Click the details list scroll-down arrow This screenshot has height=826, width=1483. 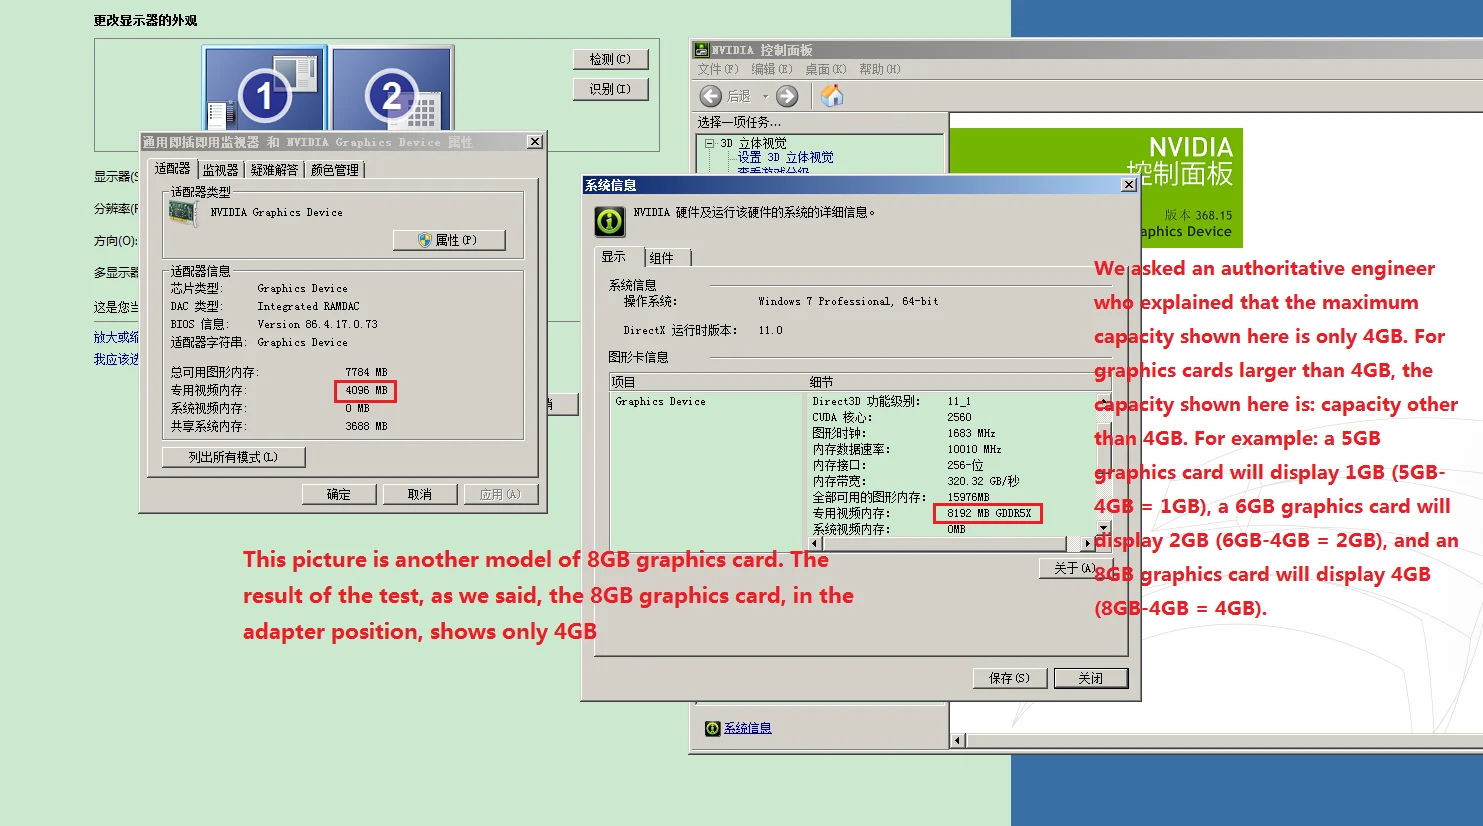[1104, 529]
